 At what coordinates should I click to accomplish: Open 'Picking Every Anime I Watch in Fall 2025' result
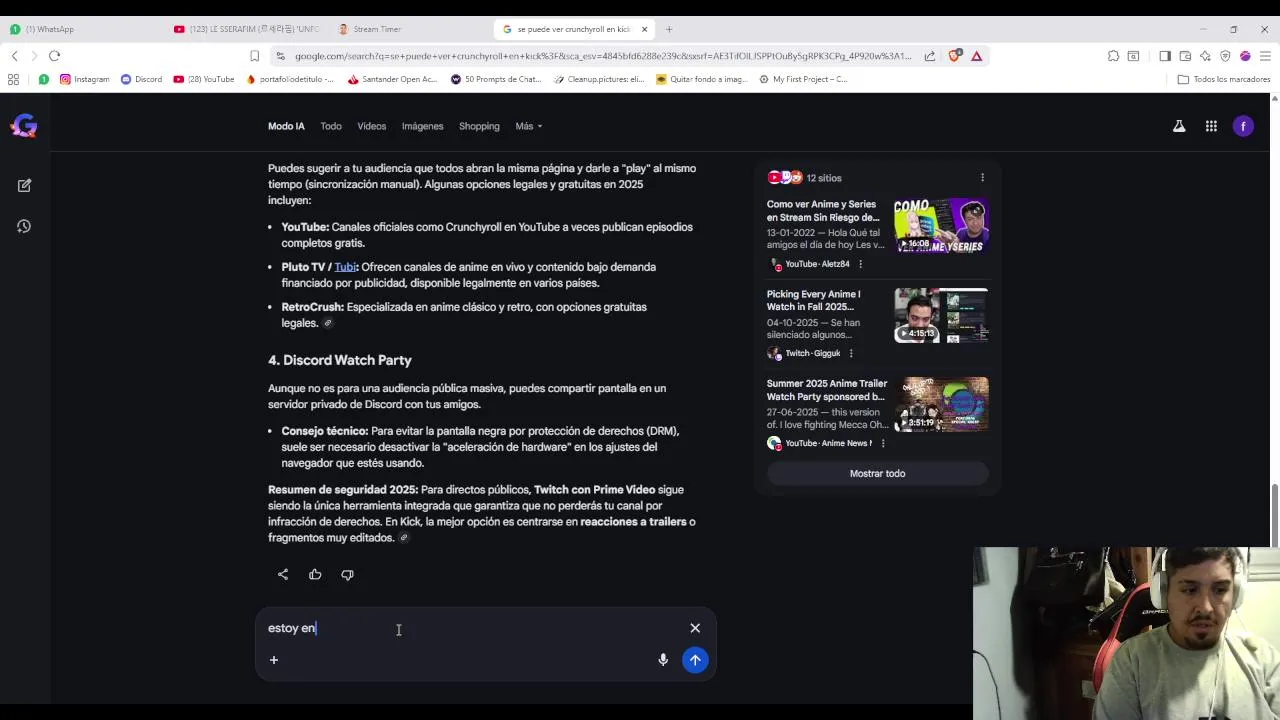tap(814, 300)
